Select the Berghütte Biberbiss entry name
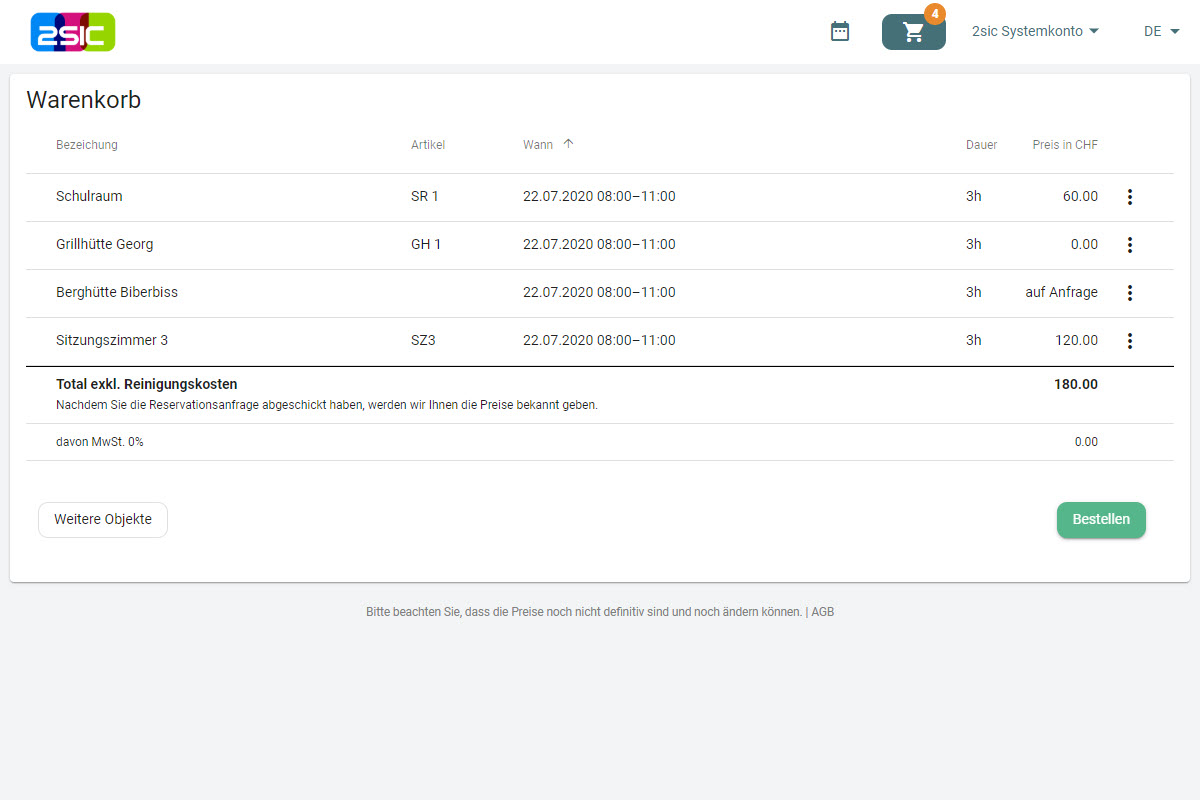Image resolution: width=1200 pixels, height=800 pixels. click(117, 293)
